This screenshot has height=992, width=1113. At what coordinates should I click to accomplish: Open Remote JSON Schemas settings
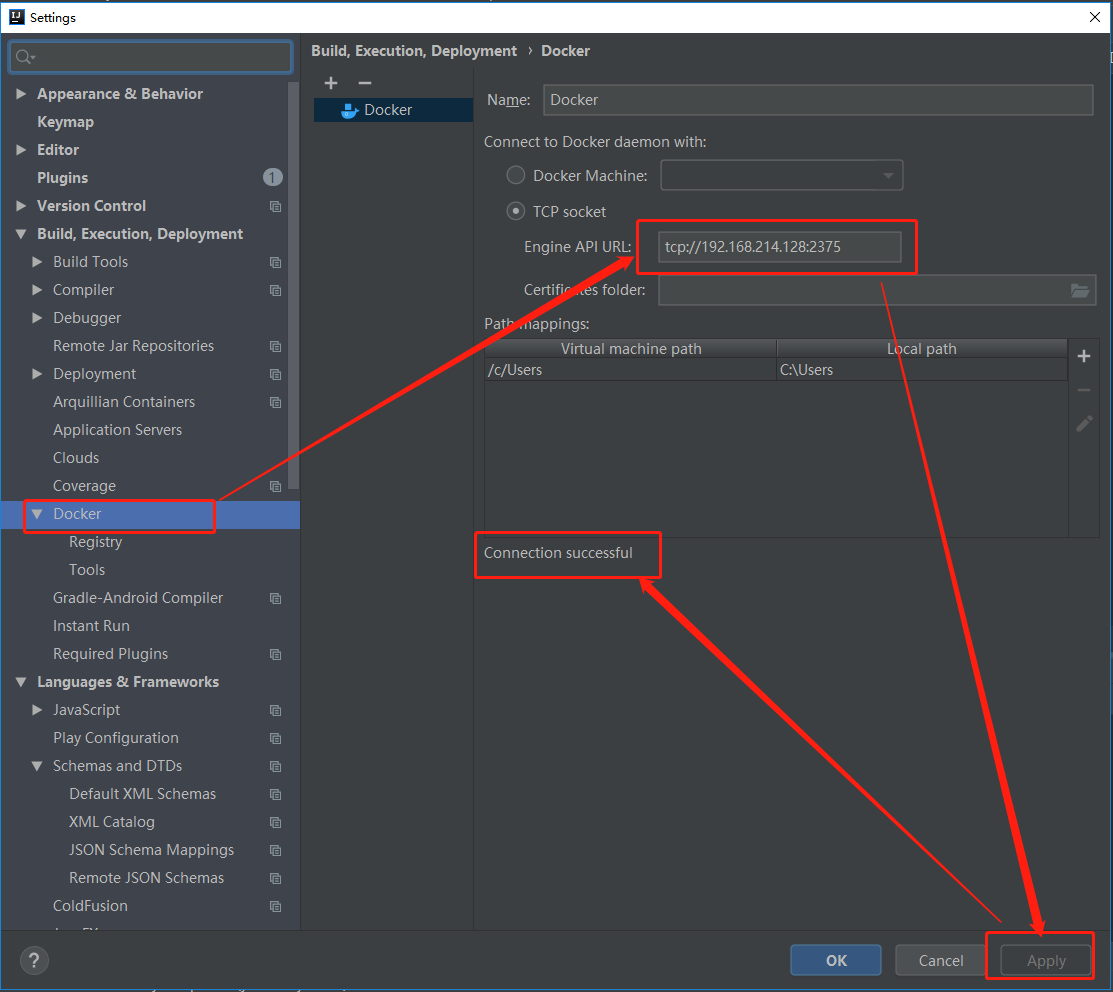tap(146, 878)
